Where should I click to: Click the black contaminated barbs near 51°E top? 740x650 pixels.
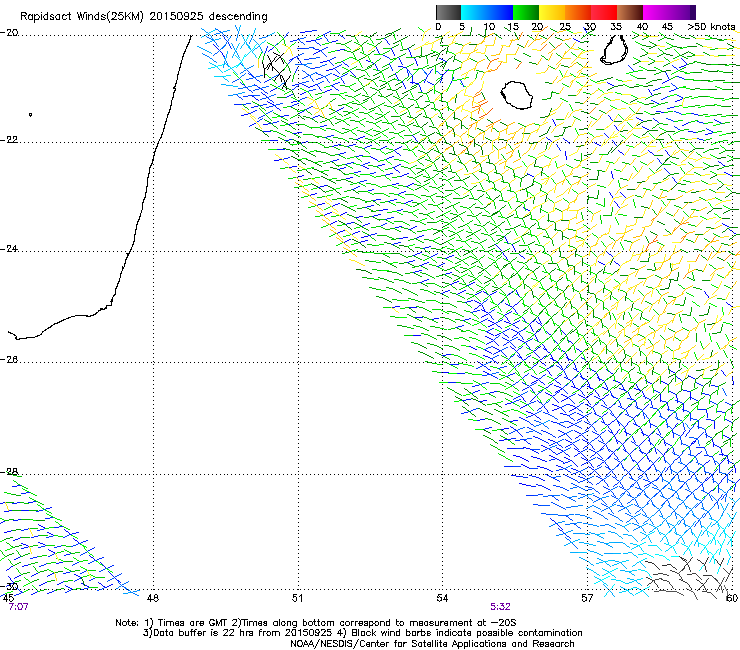[278, 70]
